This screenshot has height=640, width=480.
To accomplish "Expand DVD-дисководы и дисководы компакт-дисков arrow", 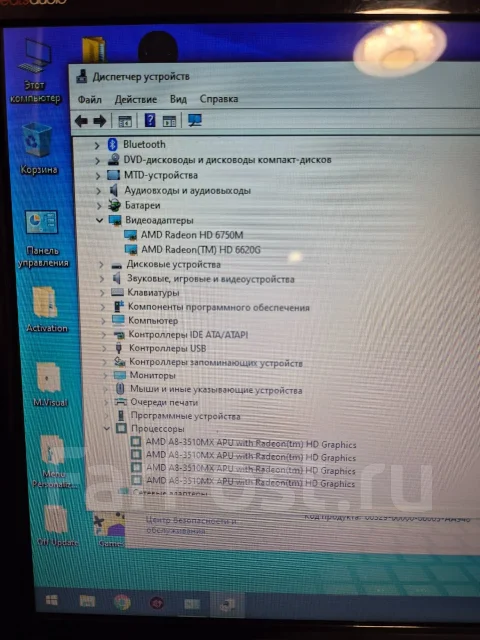I will pos(97,160).
